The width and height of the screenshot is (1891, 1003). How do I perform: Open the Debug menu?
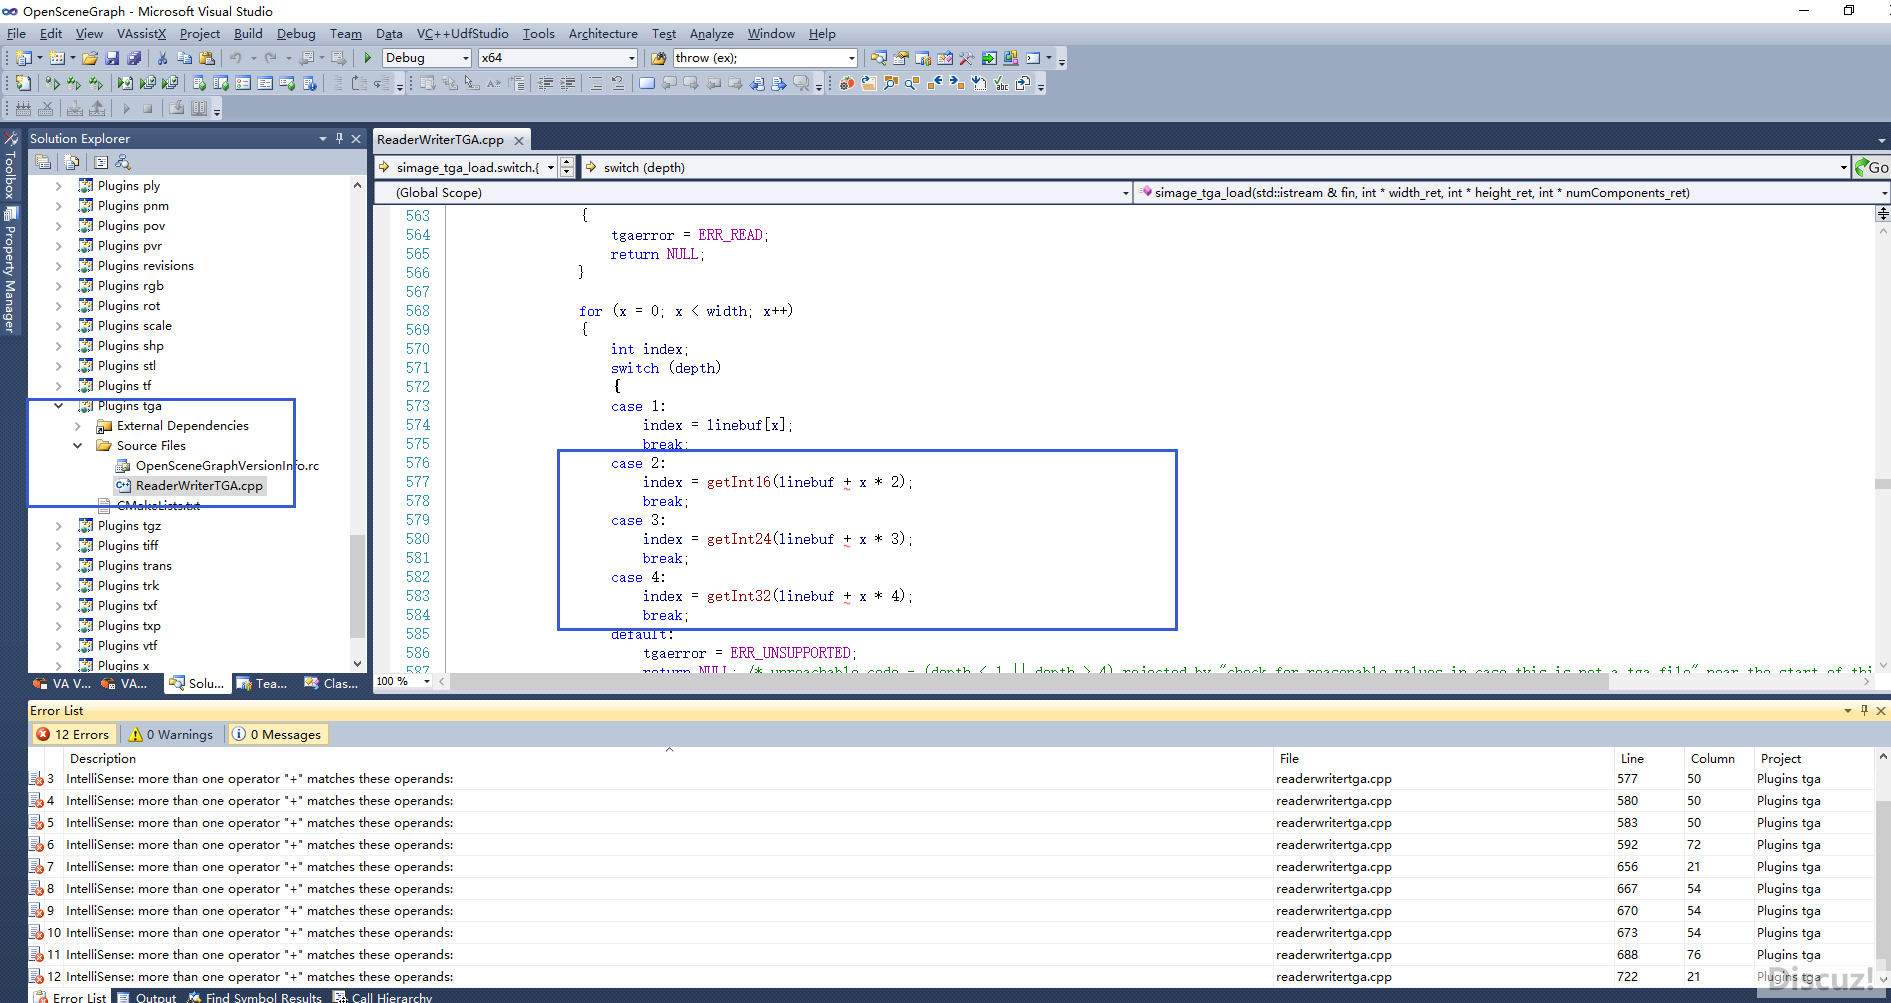[x=296, y=34]
